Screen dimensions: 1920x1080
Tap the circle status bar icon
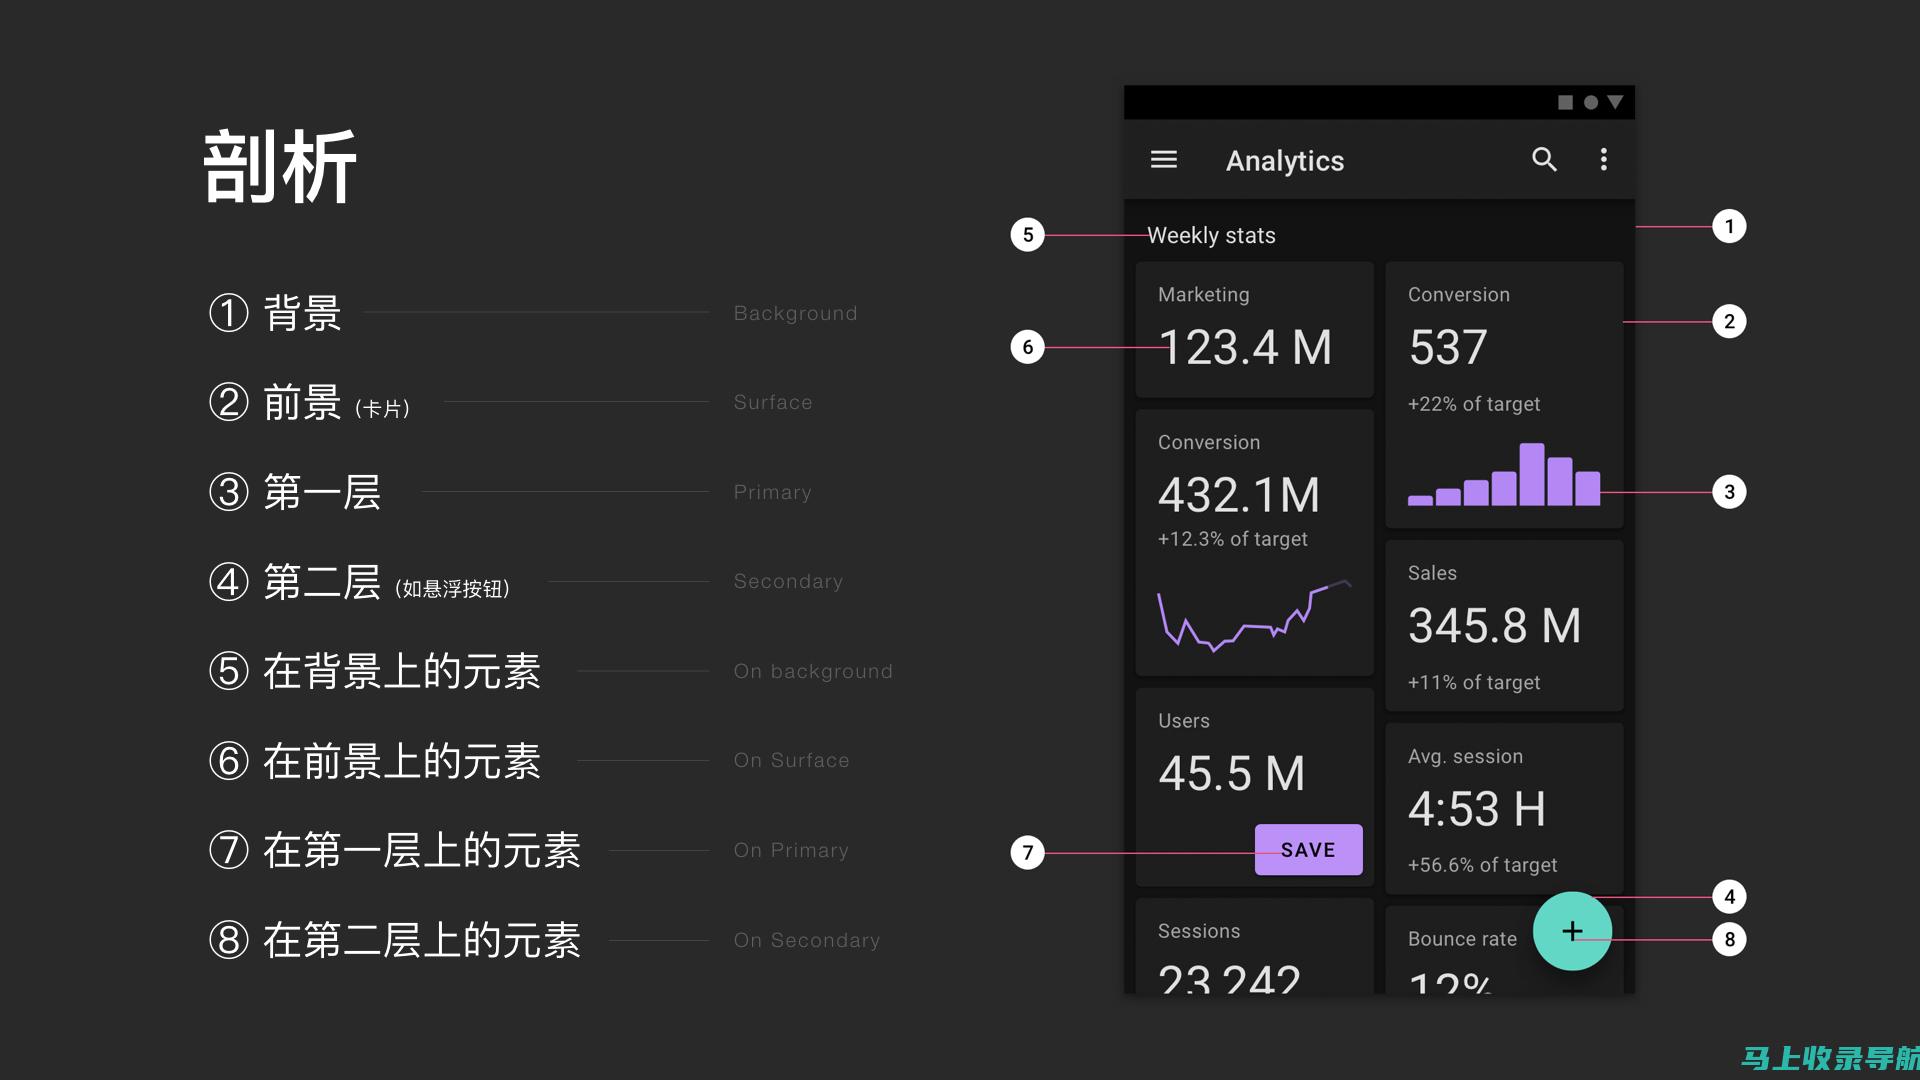tap(1590, 103)
